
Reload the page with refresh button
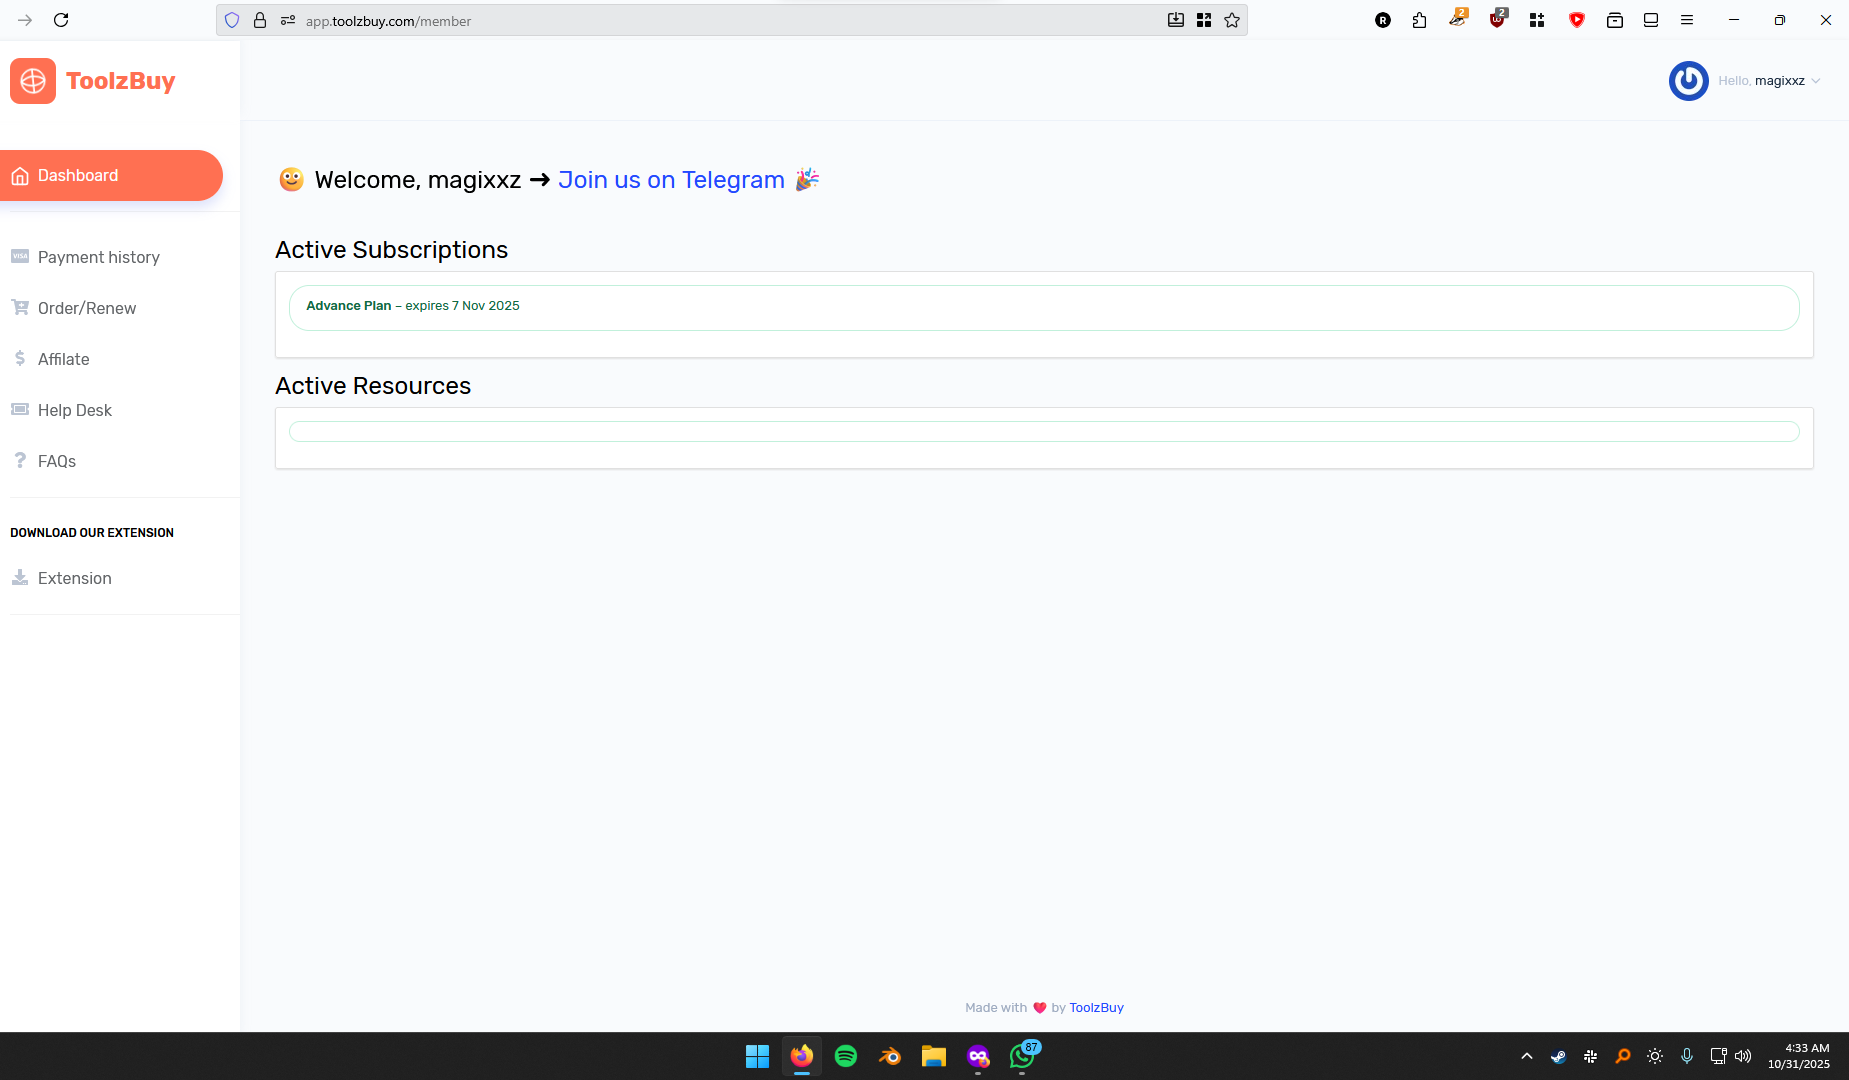pyautogui.click(x=61, y=20)
